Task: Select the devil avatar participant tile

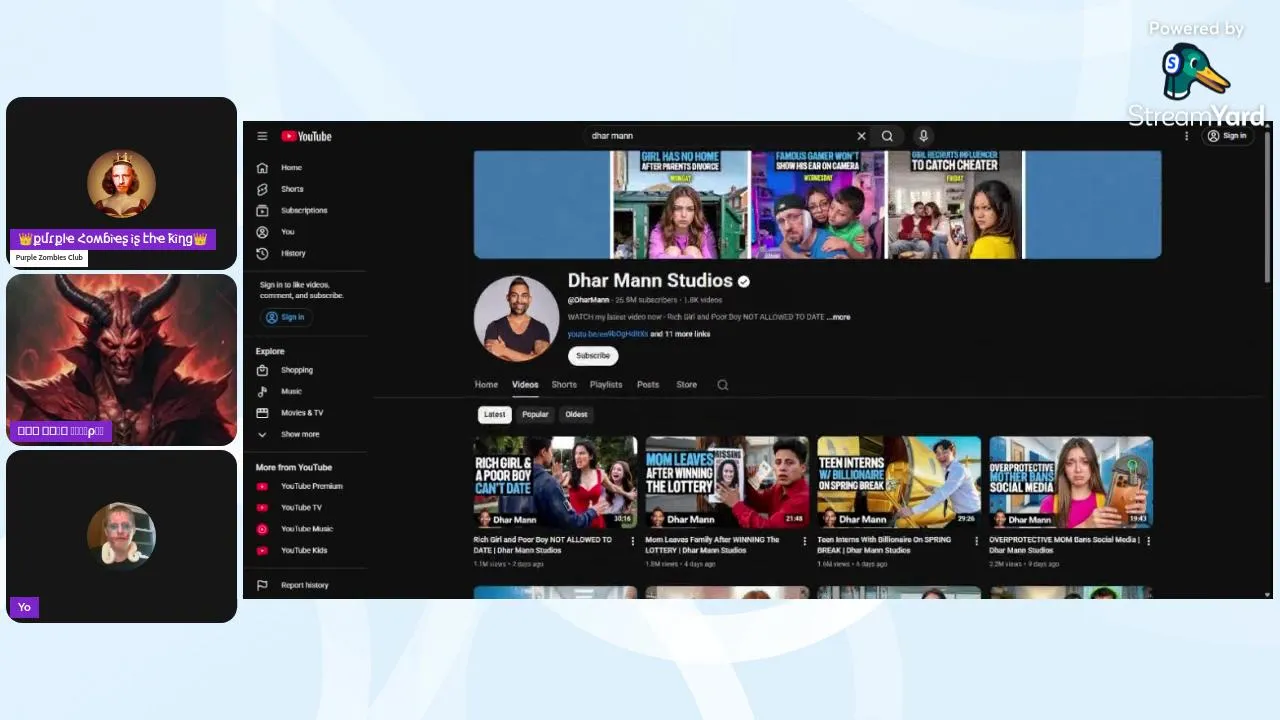Action: [x=121, y=360]
